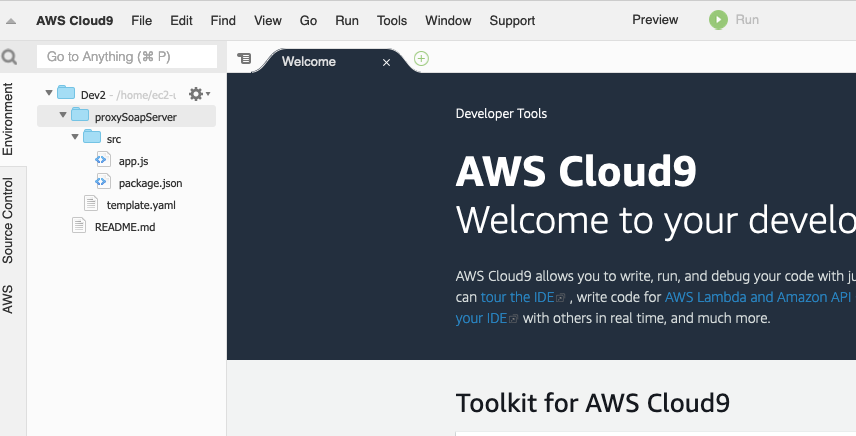This screenshot has height=436, width=856.
Task: Open the File menu
Action: (x=141, y=21)
